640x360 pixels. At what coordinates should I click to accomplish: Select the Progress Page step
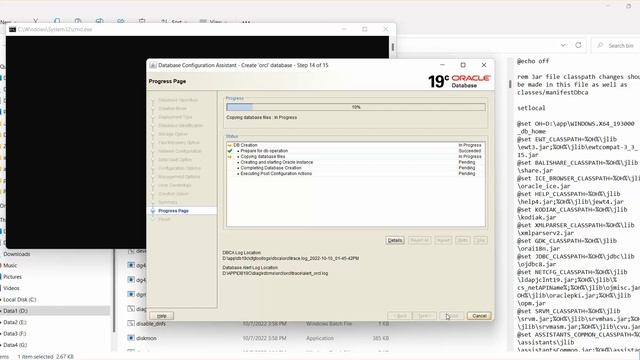pos(173,211)
